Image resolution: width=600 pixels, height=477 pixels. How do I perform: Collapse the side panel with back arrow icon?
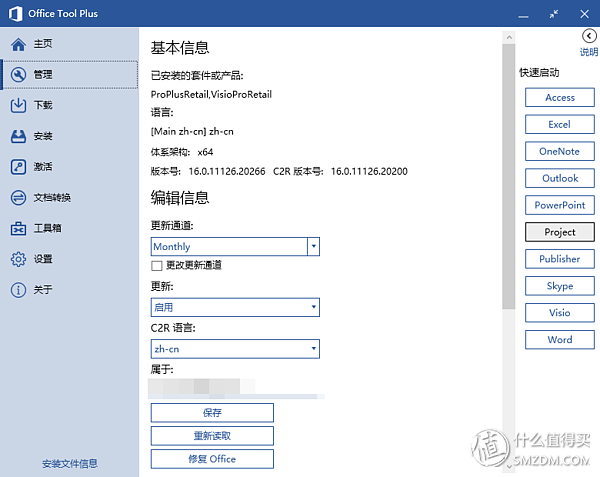589,36
